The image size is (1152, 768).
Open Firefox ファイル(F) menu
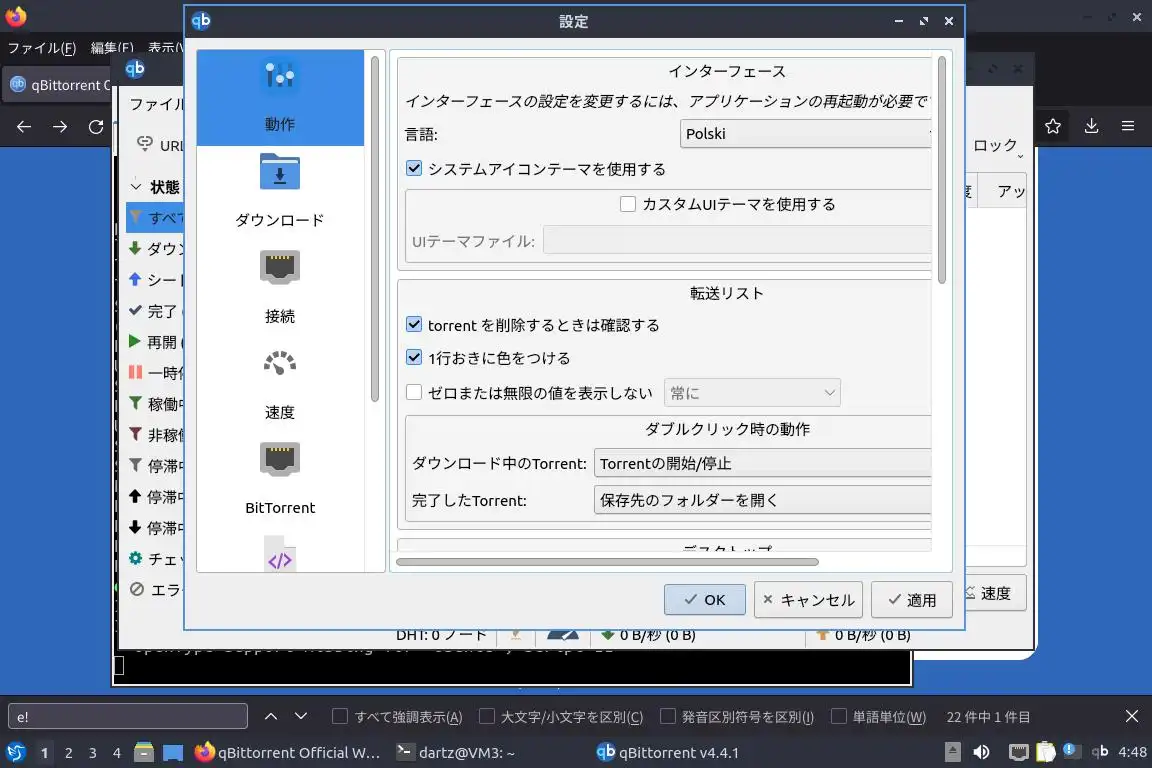[x=42, y=48]
